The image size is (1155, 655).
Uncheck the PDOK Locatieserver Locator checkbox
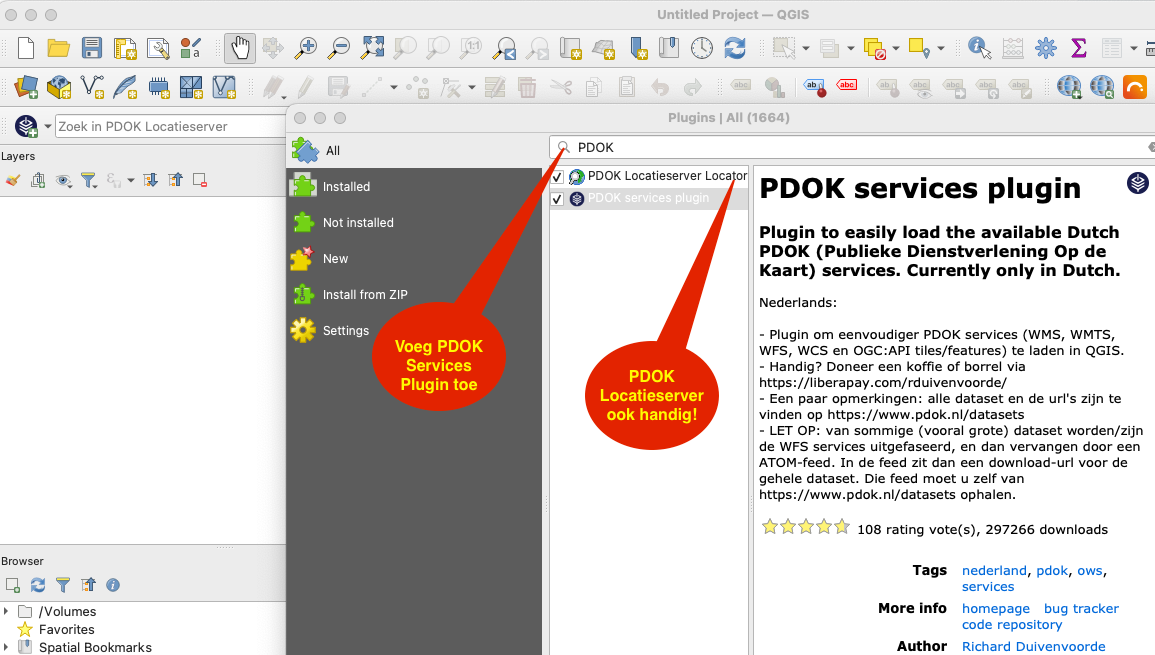[x=558, y=177]
